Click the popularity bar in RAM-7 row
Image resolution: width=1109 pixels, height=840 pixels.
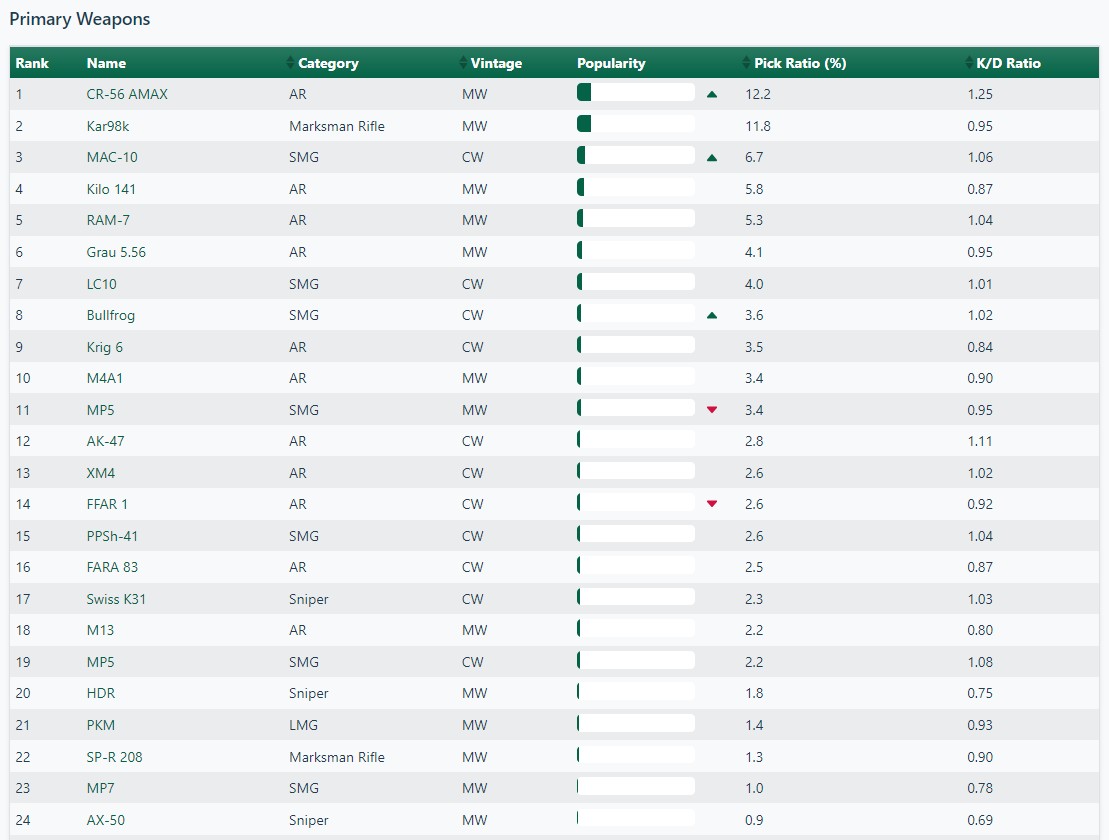pos(636,218)
